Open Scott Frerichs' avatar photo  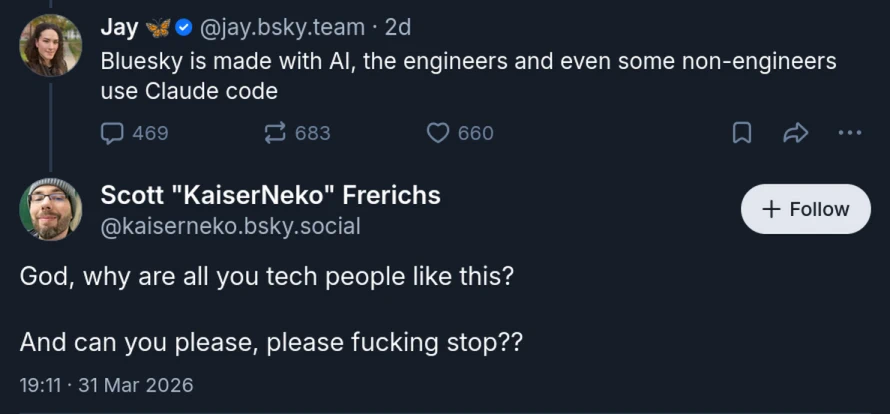pos(51,210)
